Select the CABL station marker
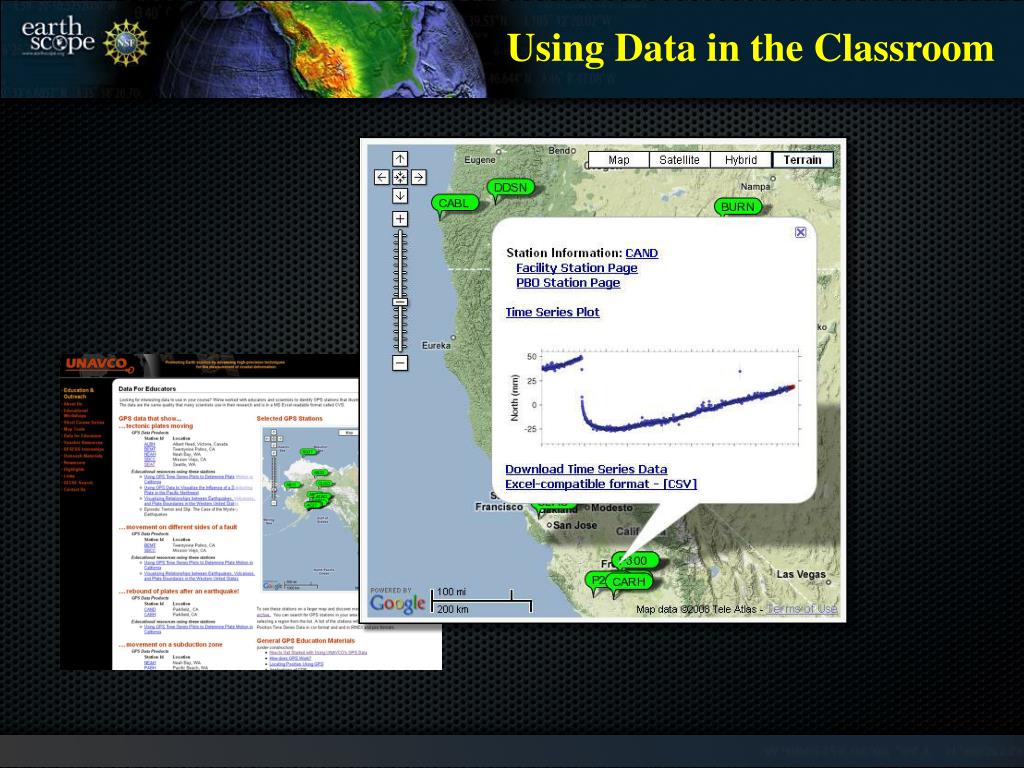 (454, 204)
